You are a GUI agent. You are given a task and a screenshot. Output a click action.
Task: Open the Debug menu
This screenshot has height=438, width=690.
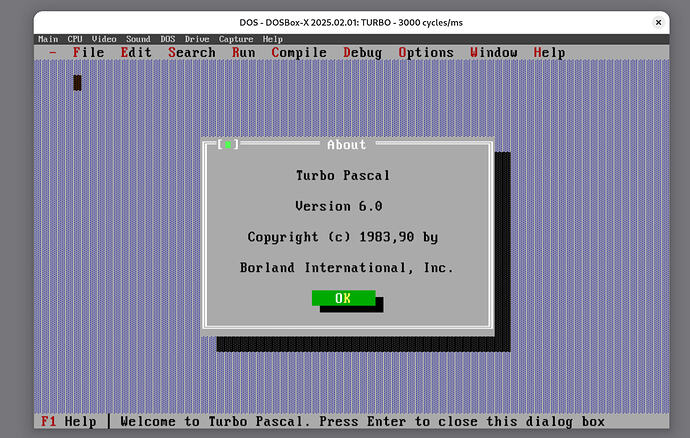363,52
